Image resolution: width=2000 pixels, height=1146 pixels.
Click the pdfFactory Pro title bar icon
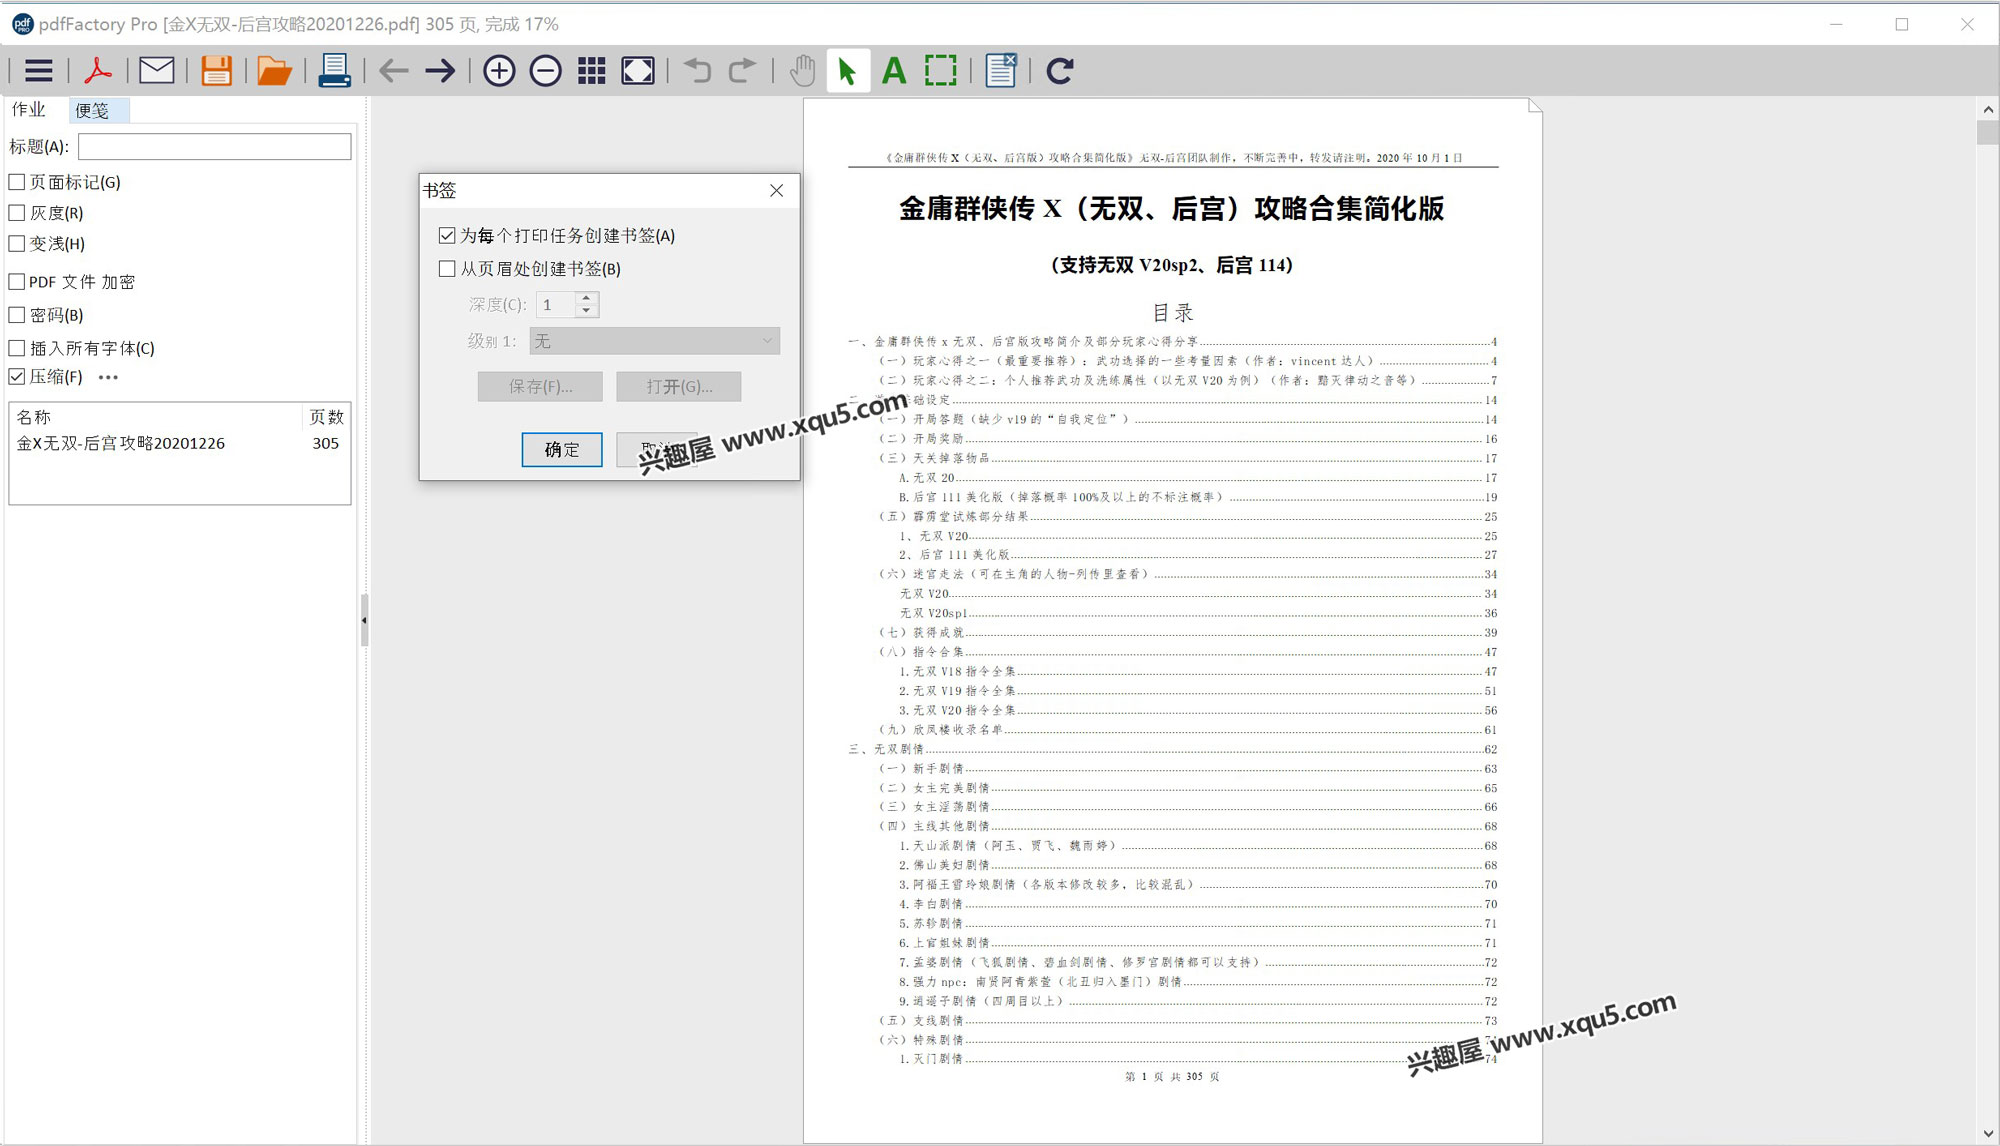tap(22, 24)
